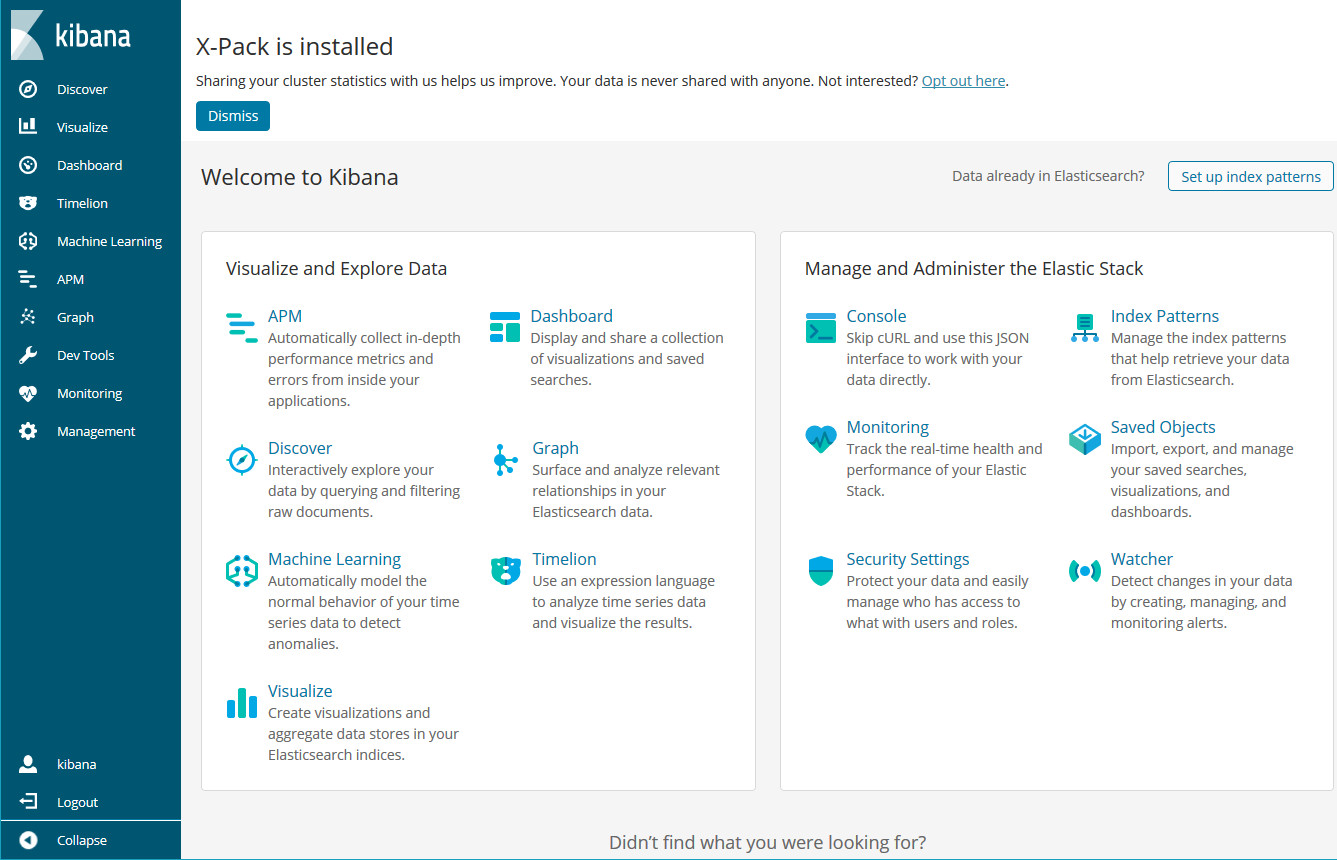1337x860 pixels.
Task: Open Dev Tools wrench icon
Action: click(28, 355)
